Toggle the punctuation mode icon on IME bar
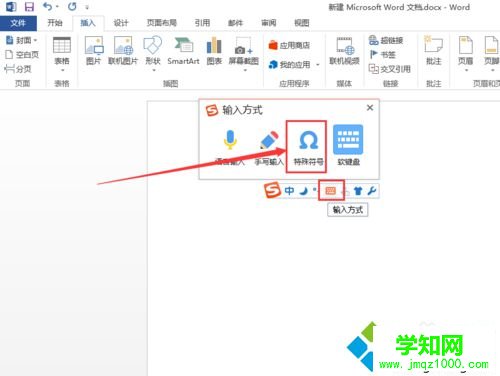Image resolution: width=500 pixels, height=376 pixels. pyautogui.click(x=314, y=190)
